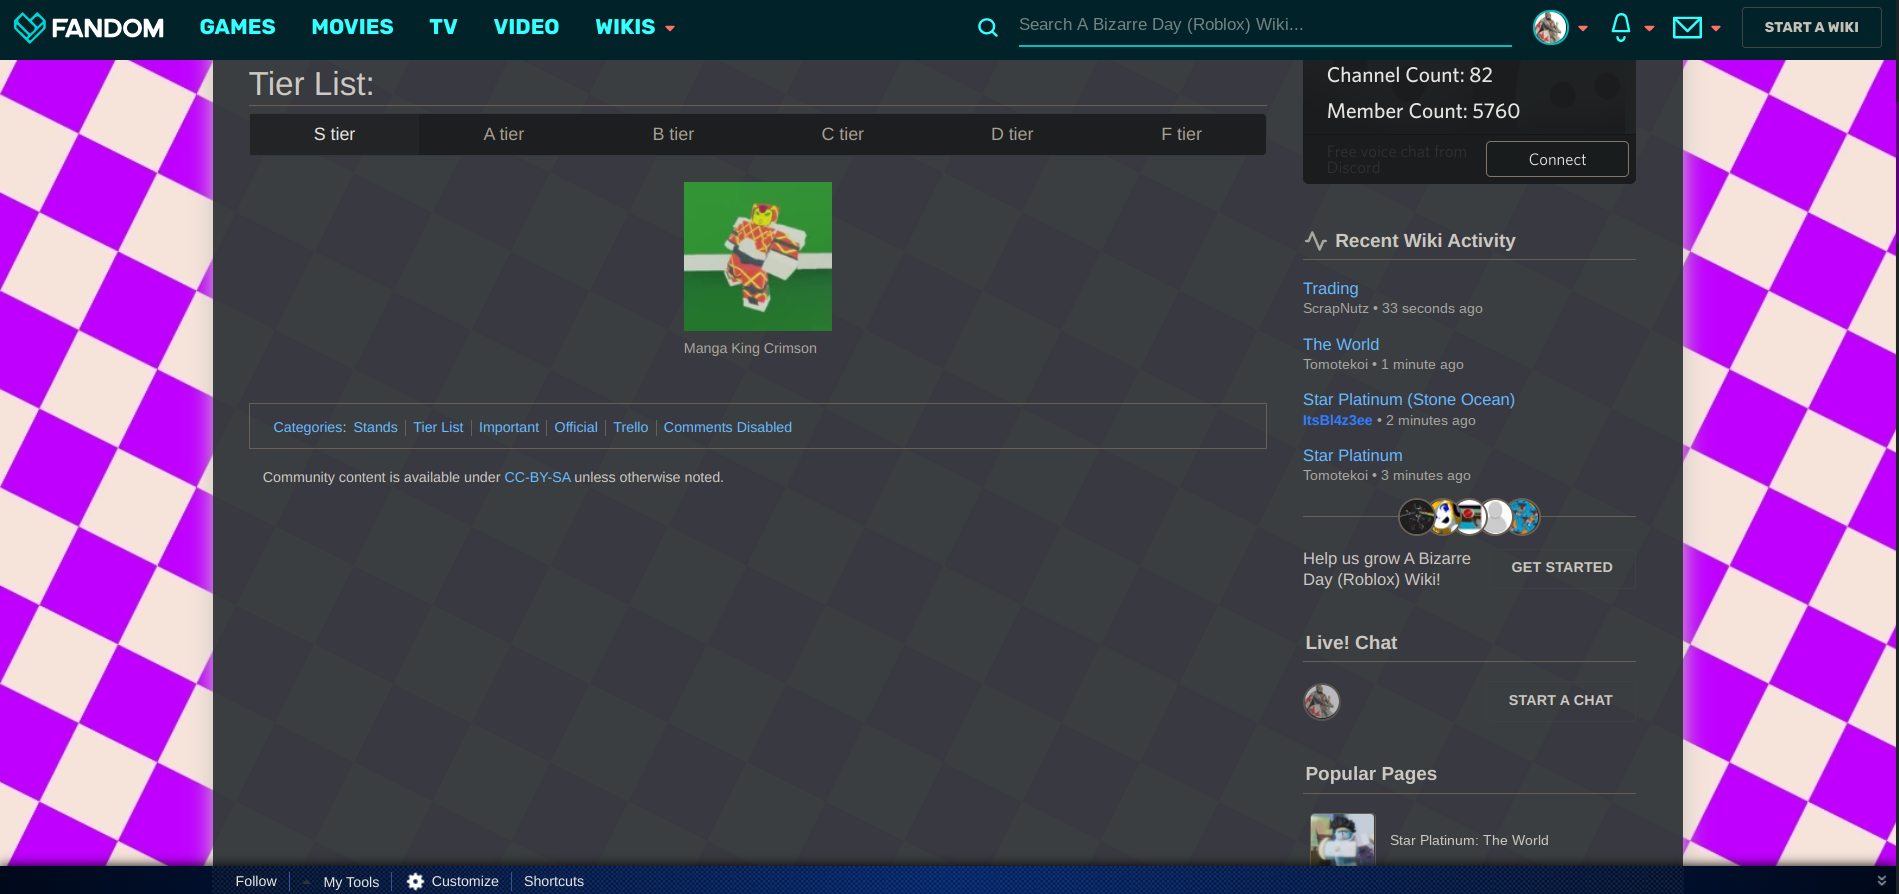Open VIDEO in the top navigation
The width and height of the screenshot is (1899, 894).
[x=526, y=27]
